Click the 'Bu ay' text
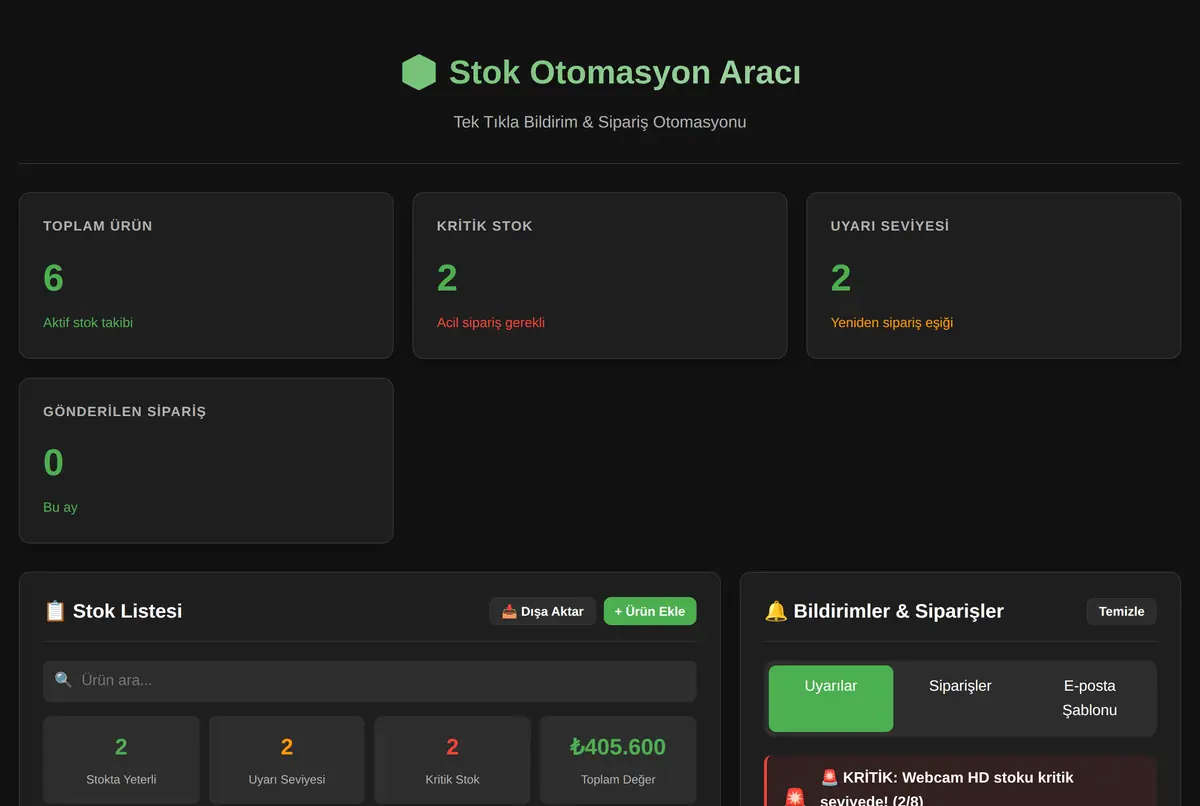The image size is (1200, 806). coord(60,507)
